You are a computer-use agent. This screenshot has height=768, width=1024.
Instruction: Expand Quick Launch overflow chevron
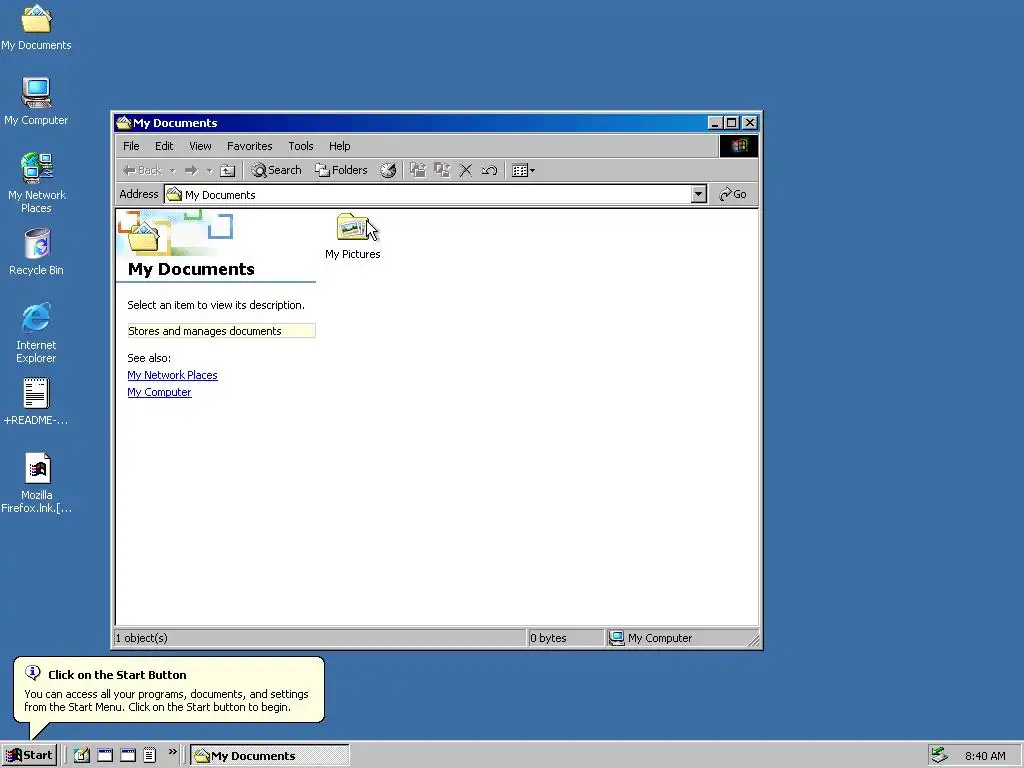click(x=172, y=752)
